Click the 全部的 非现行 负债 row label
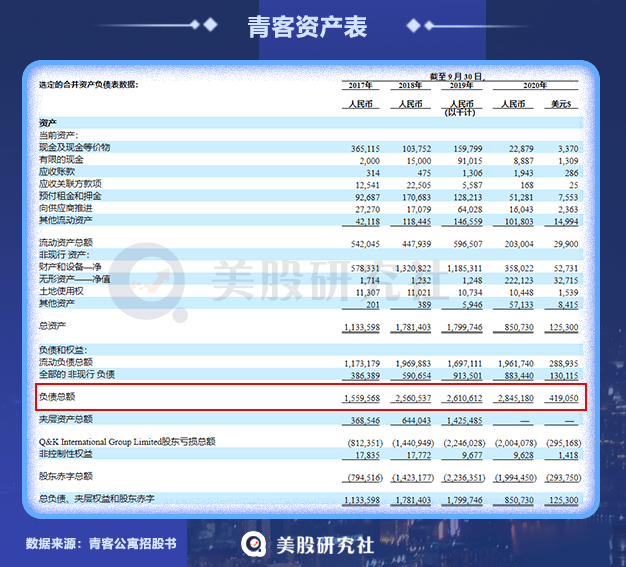This screenshot has height=567, width=626. pyautogui.click(x=77, y=374)
